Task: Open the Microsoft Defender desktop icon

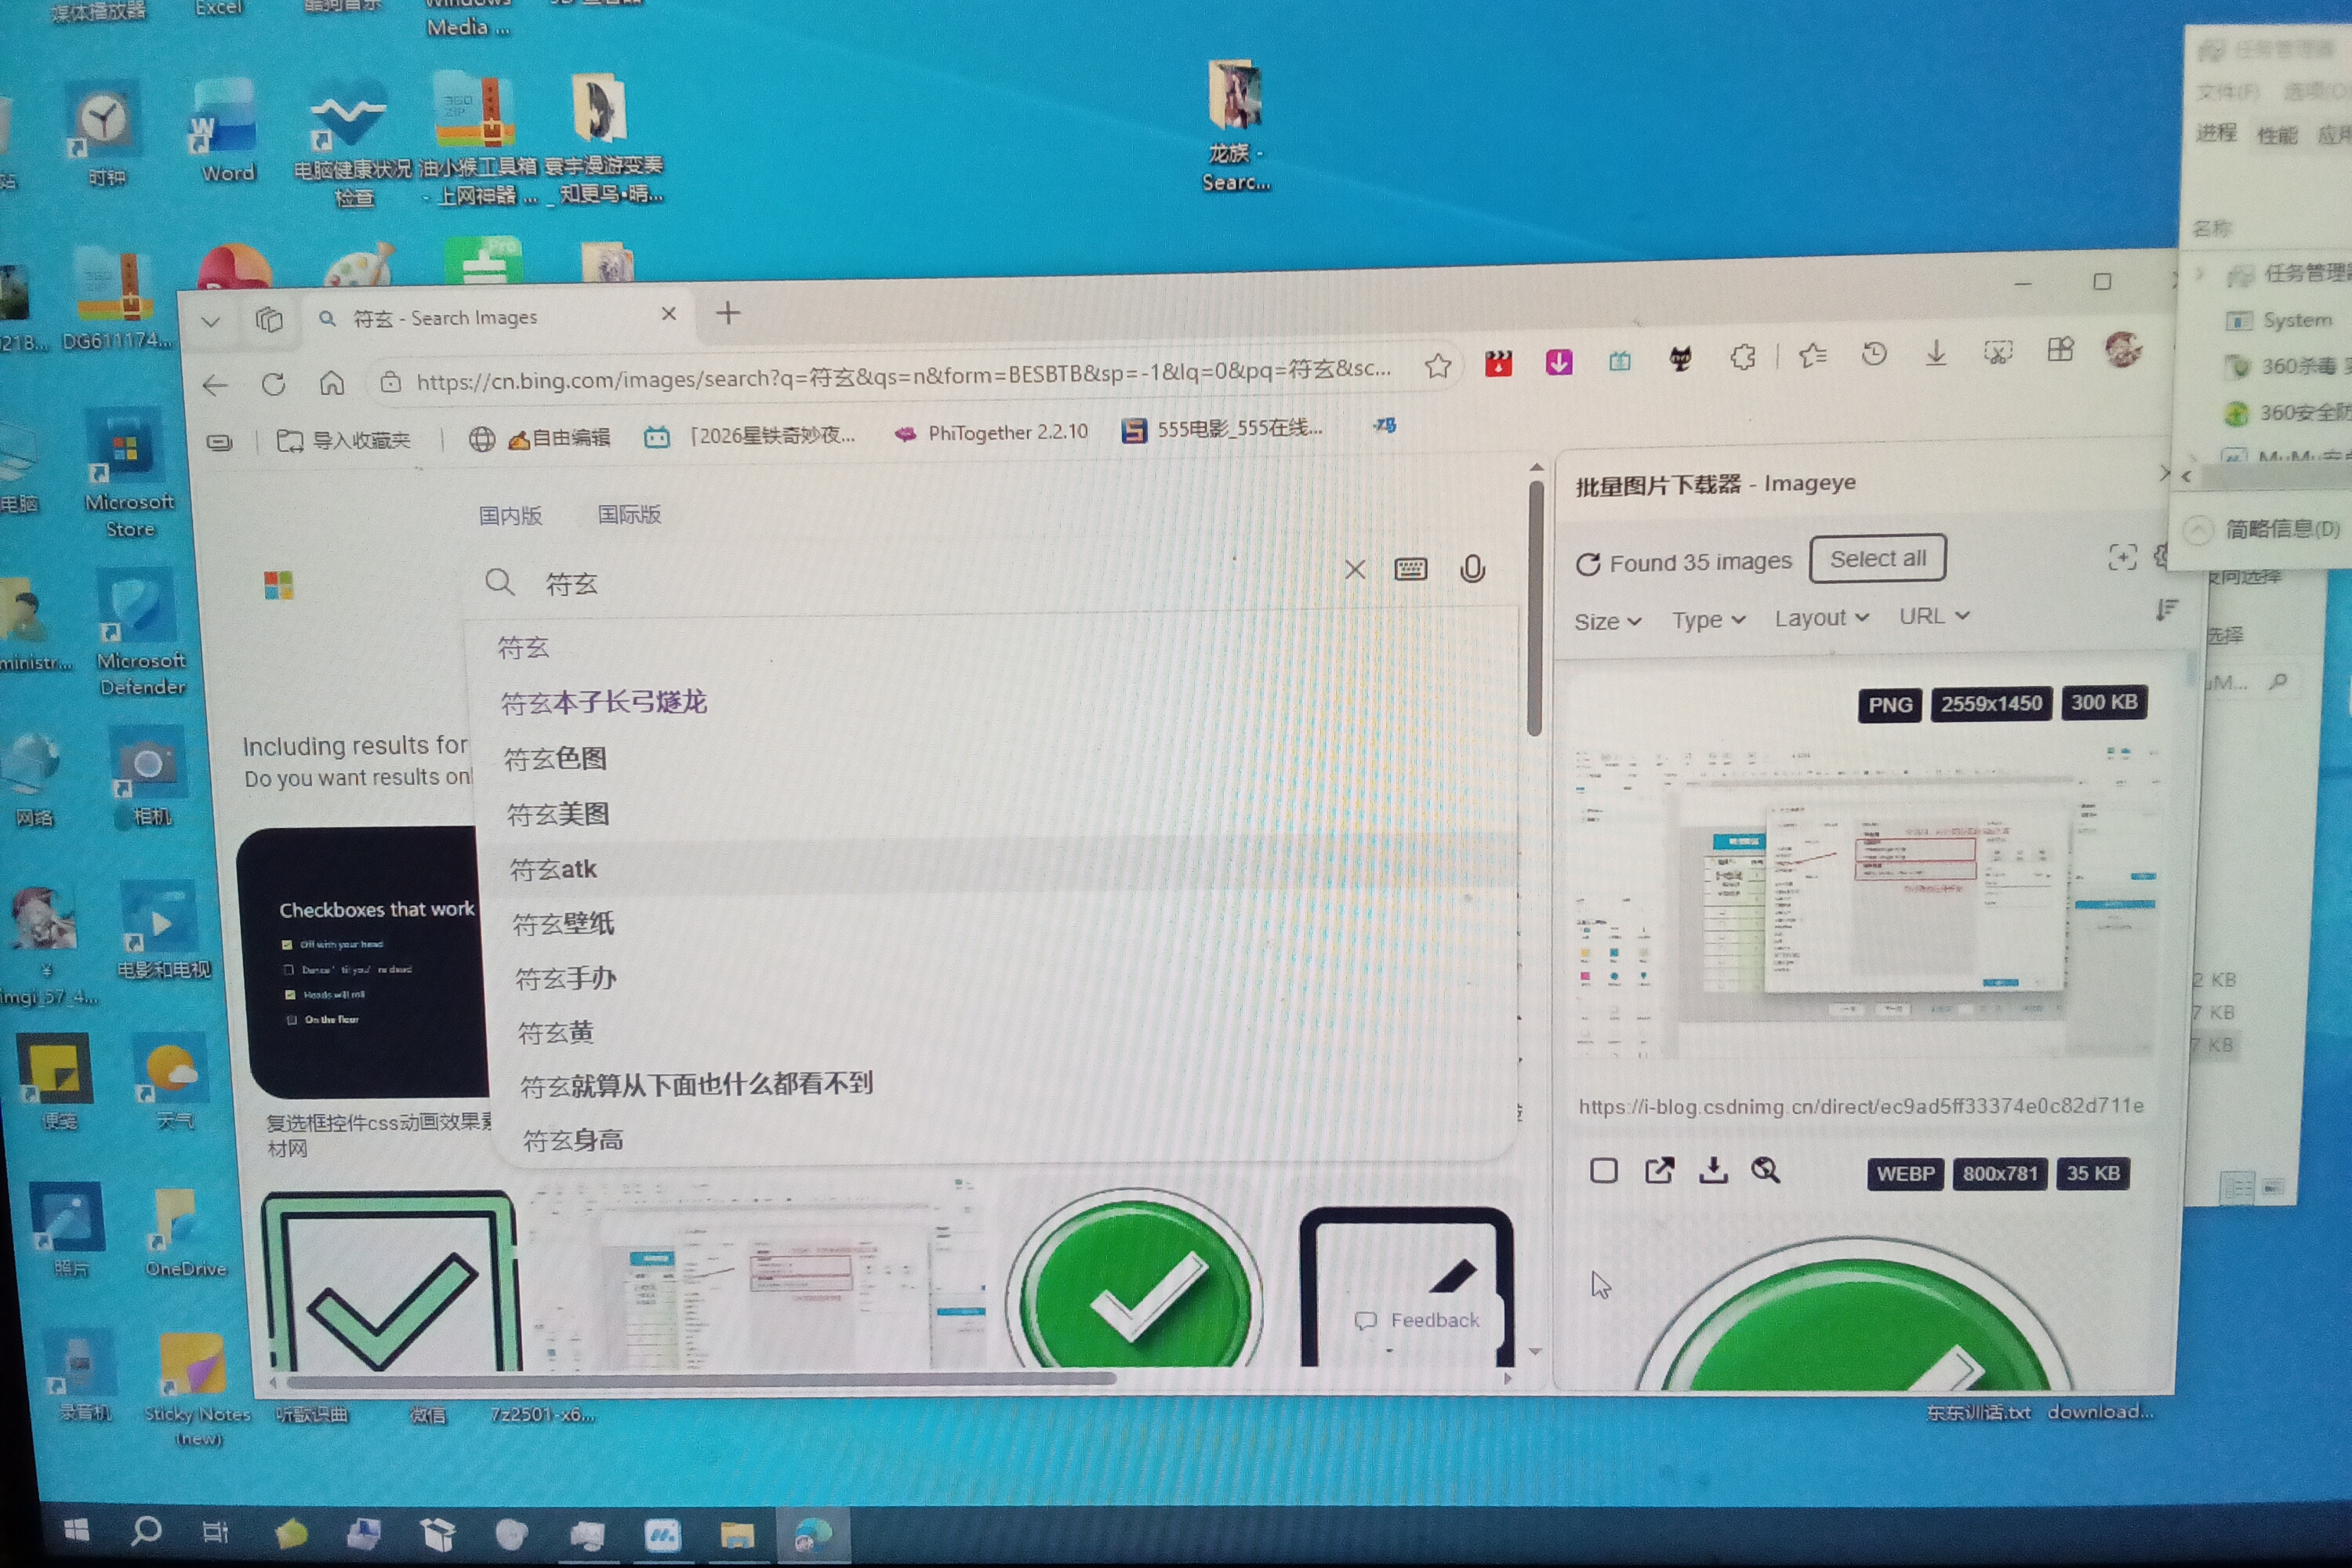Action: 140,633
